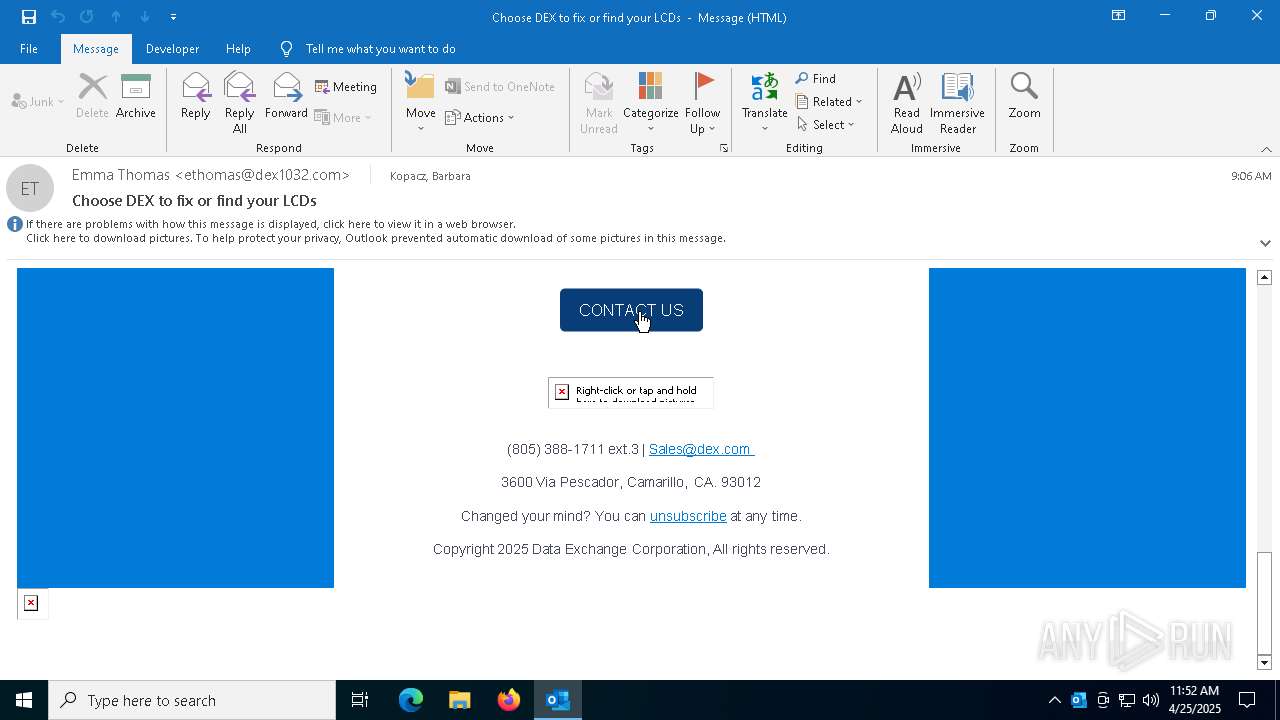The height and width of the screenshot is (720, 1280).
Task: Open the Windows Start menu
Action: click(24, 700)
